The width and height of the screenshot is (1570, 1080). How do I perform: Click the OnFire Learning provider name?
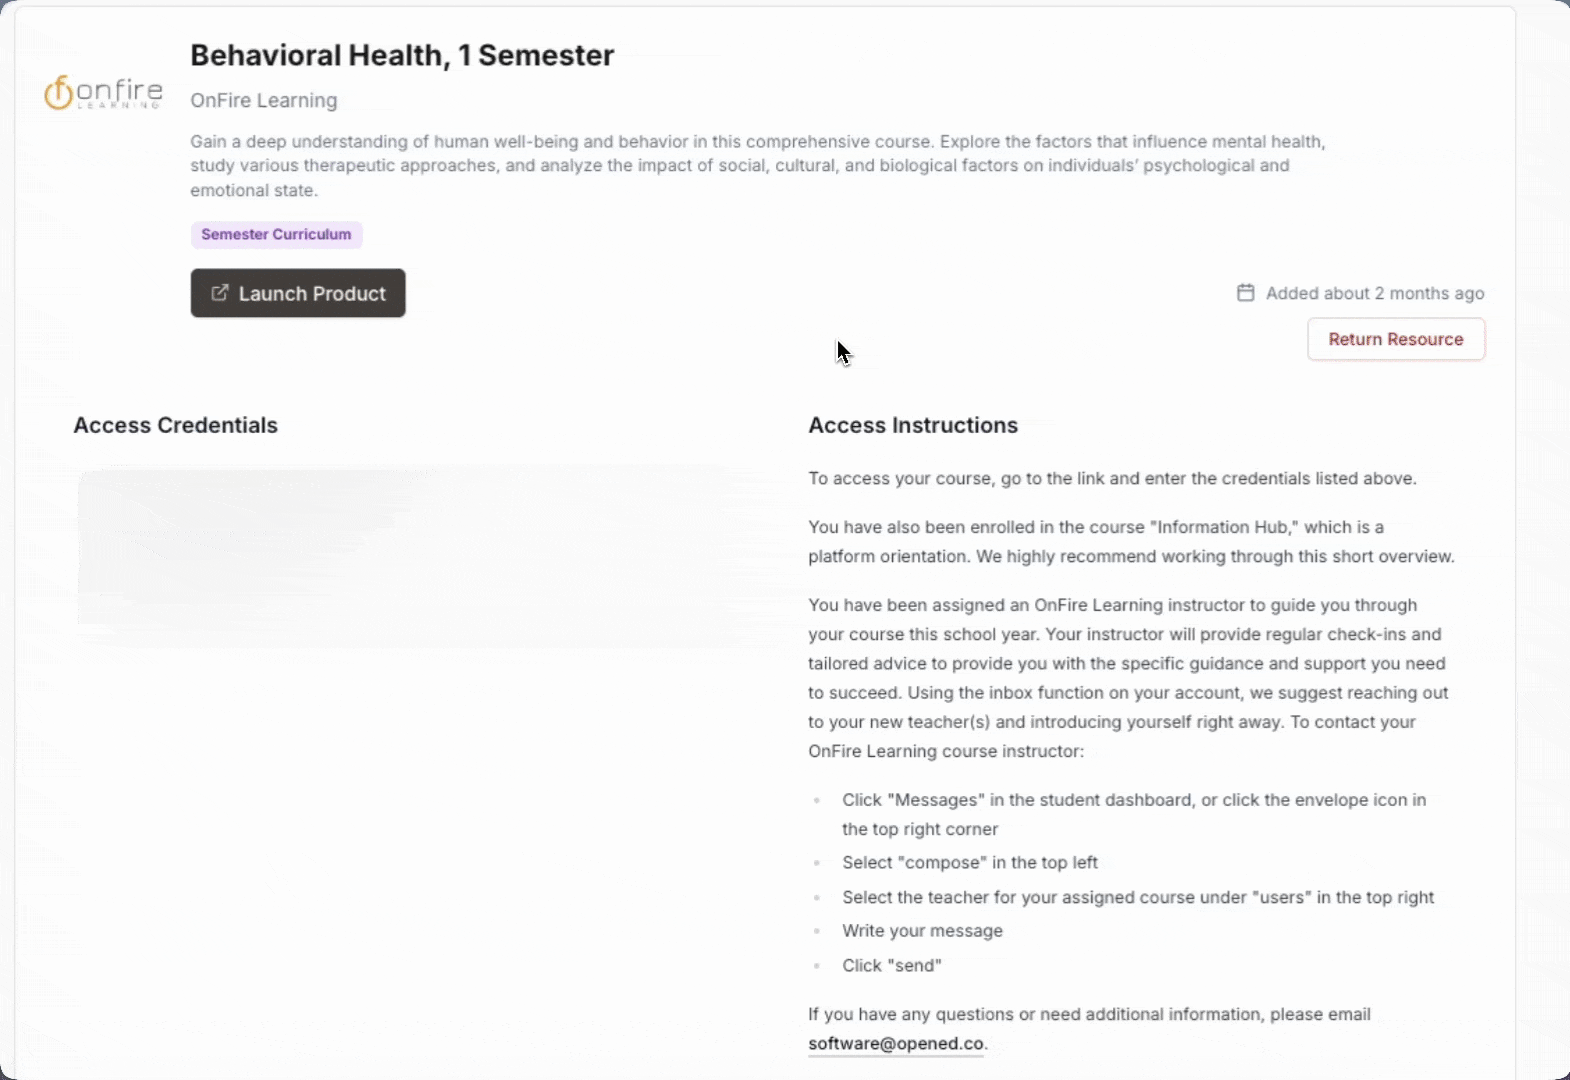click(264, 100)
